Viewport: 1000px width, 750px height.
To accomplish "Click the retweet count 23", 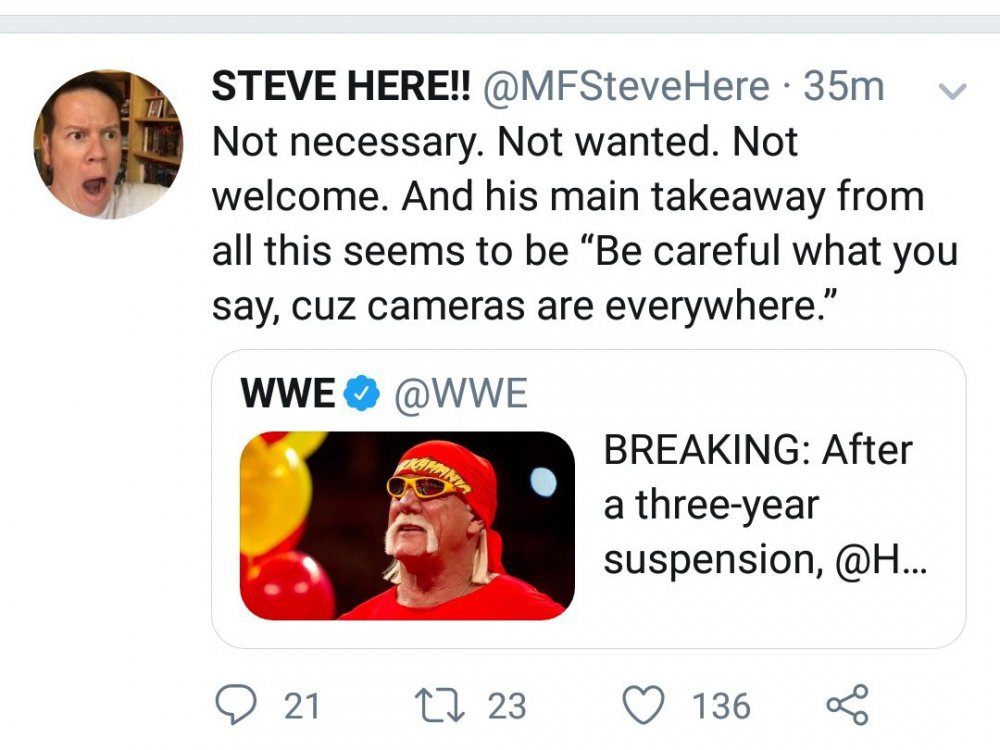I will pyautogui.click(x=506, y=707).
